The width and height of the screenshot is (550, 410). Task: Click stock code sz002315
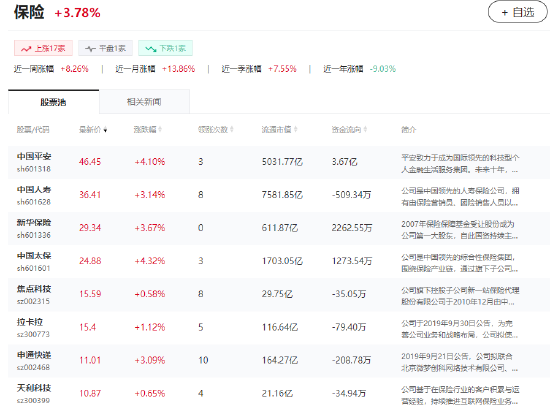coord(33,301)
